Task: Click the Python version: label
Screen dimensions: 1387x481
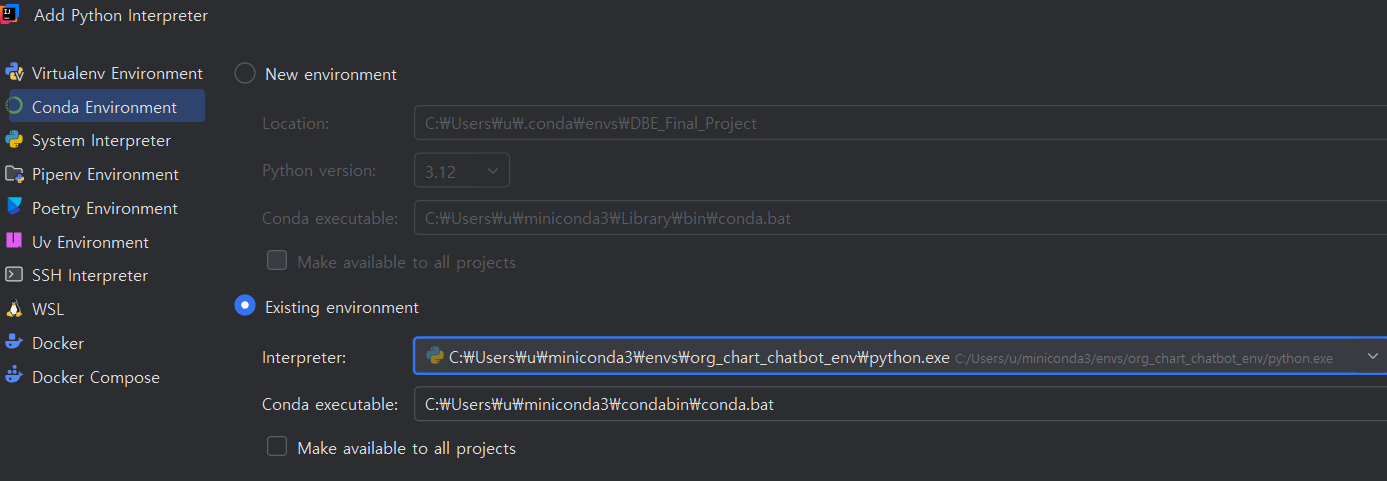Action: coord(319,170)
